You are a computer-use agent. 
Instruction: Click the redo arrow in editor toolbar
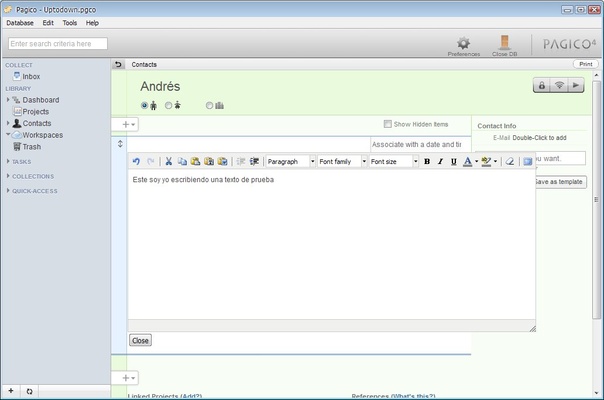coord(151,161)
